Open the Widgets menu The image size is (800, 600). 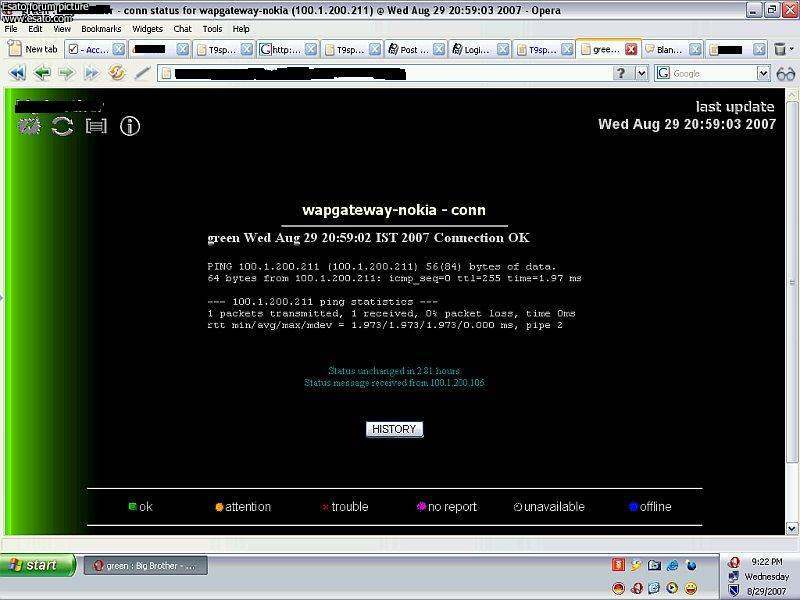coord(147,29)
